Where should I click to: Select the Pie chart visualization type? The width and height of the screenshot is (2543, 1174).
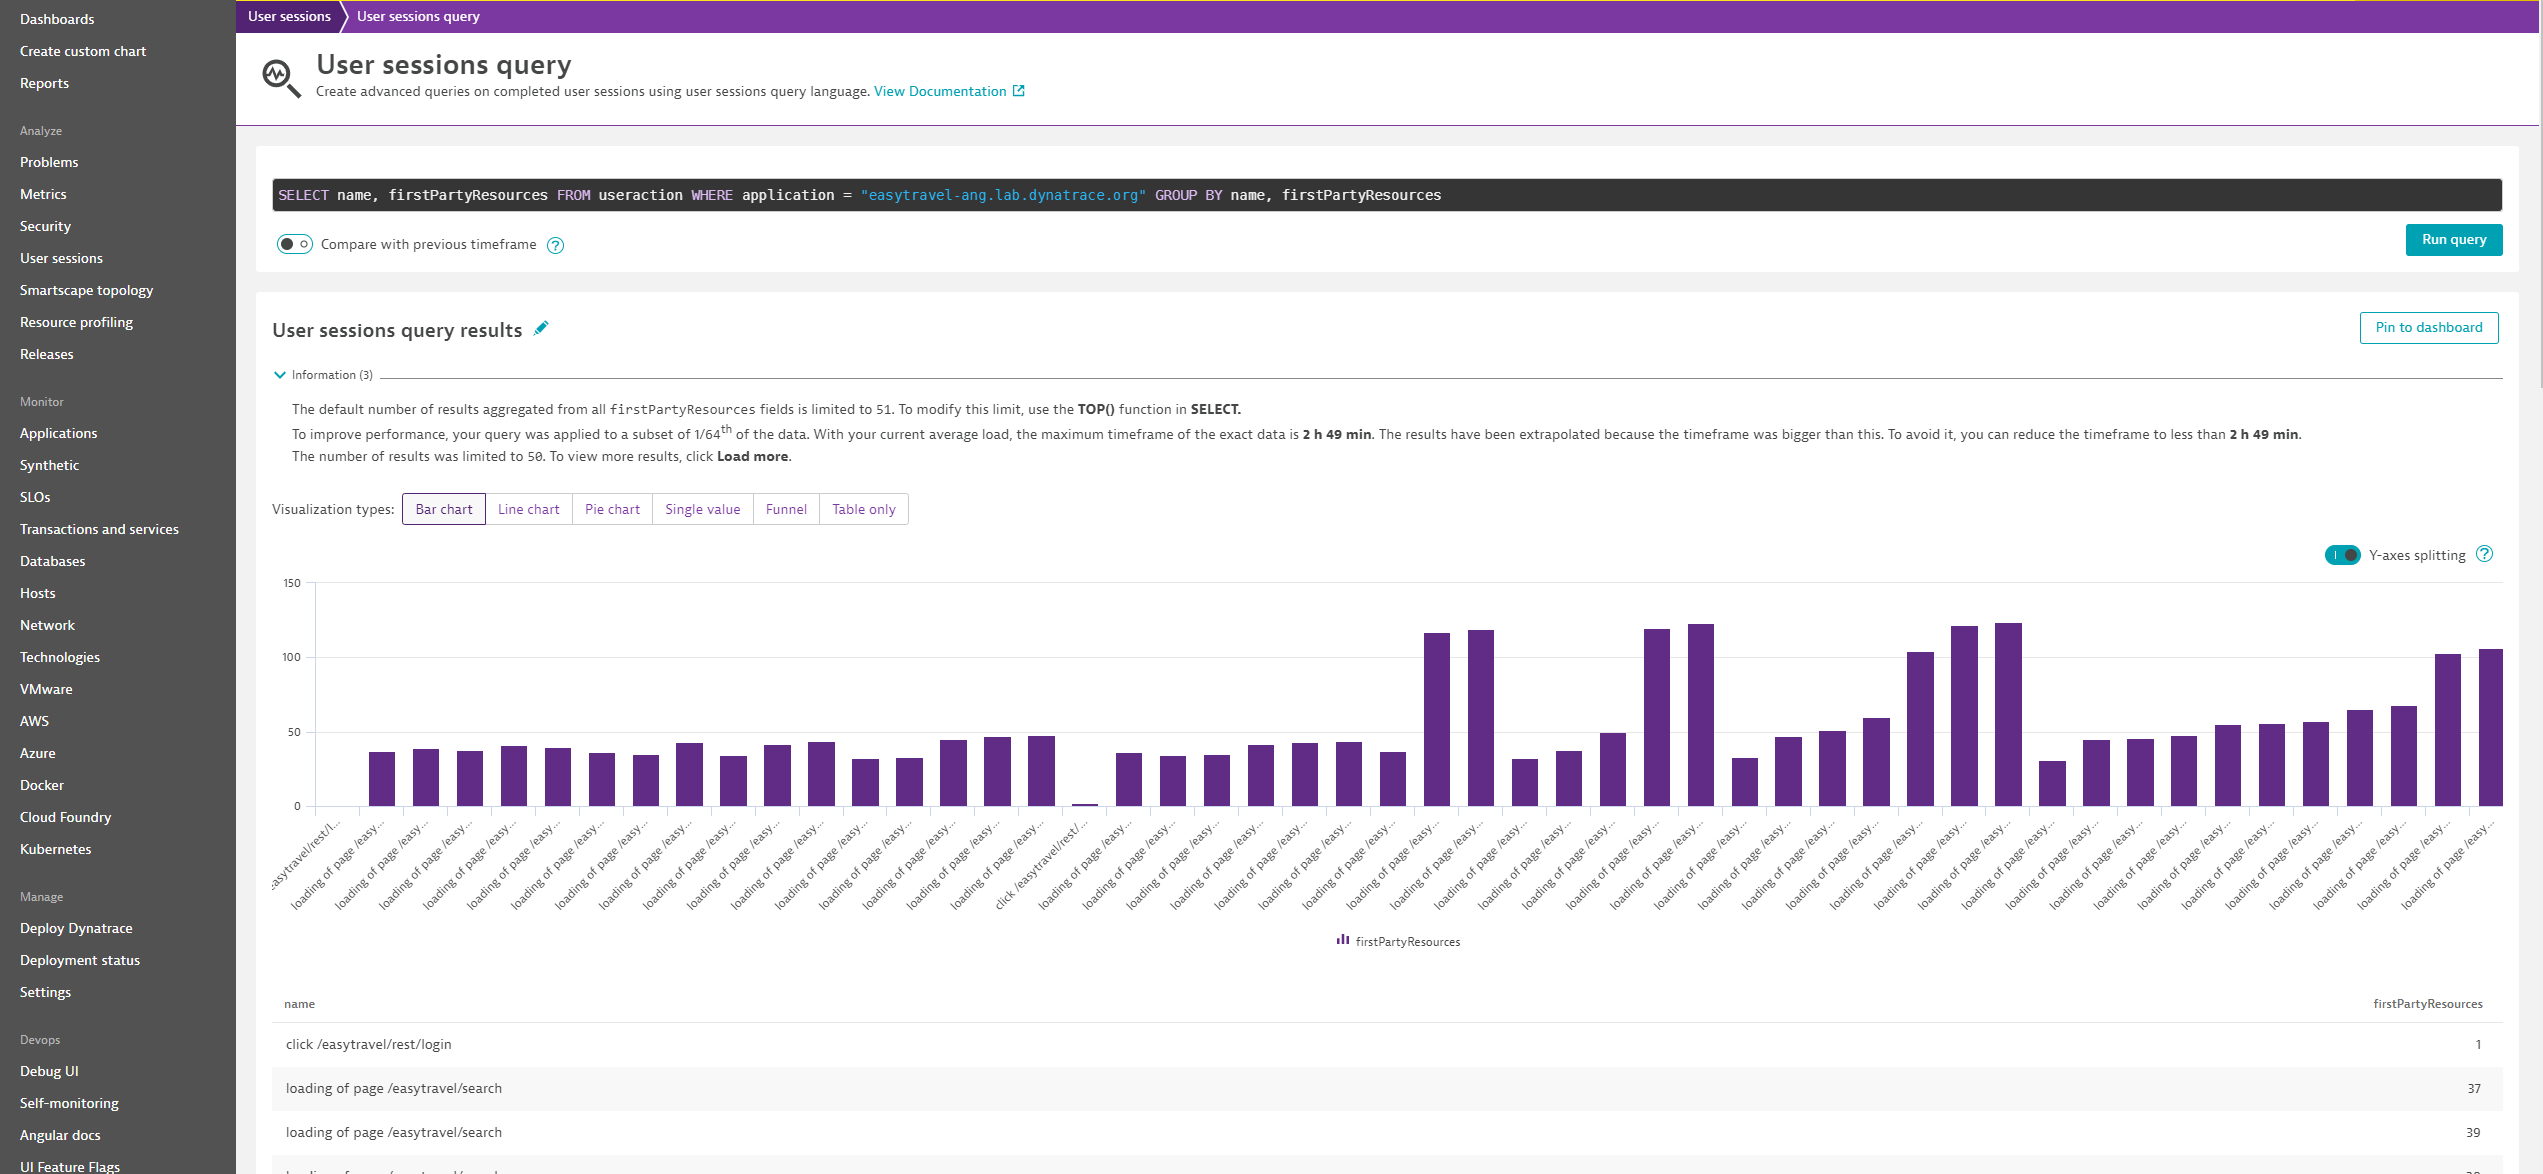tap(612, 509)
